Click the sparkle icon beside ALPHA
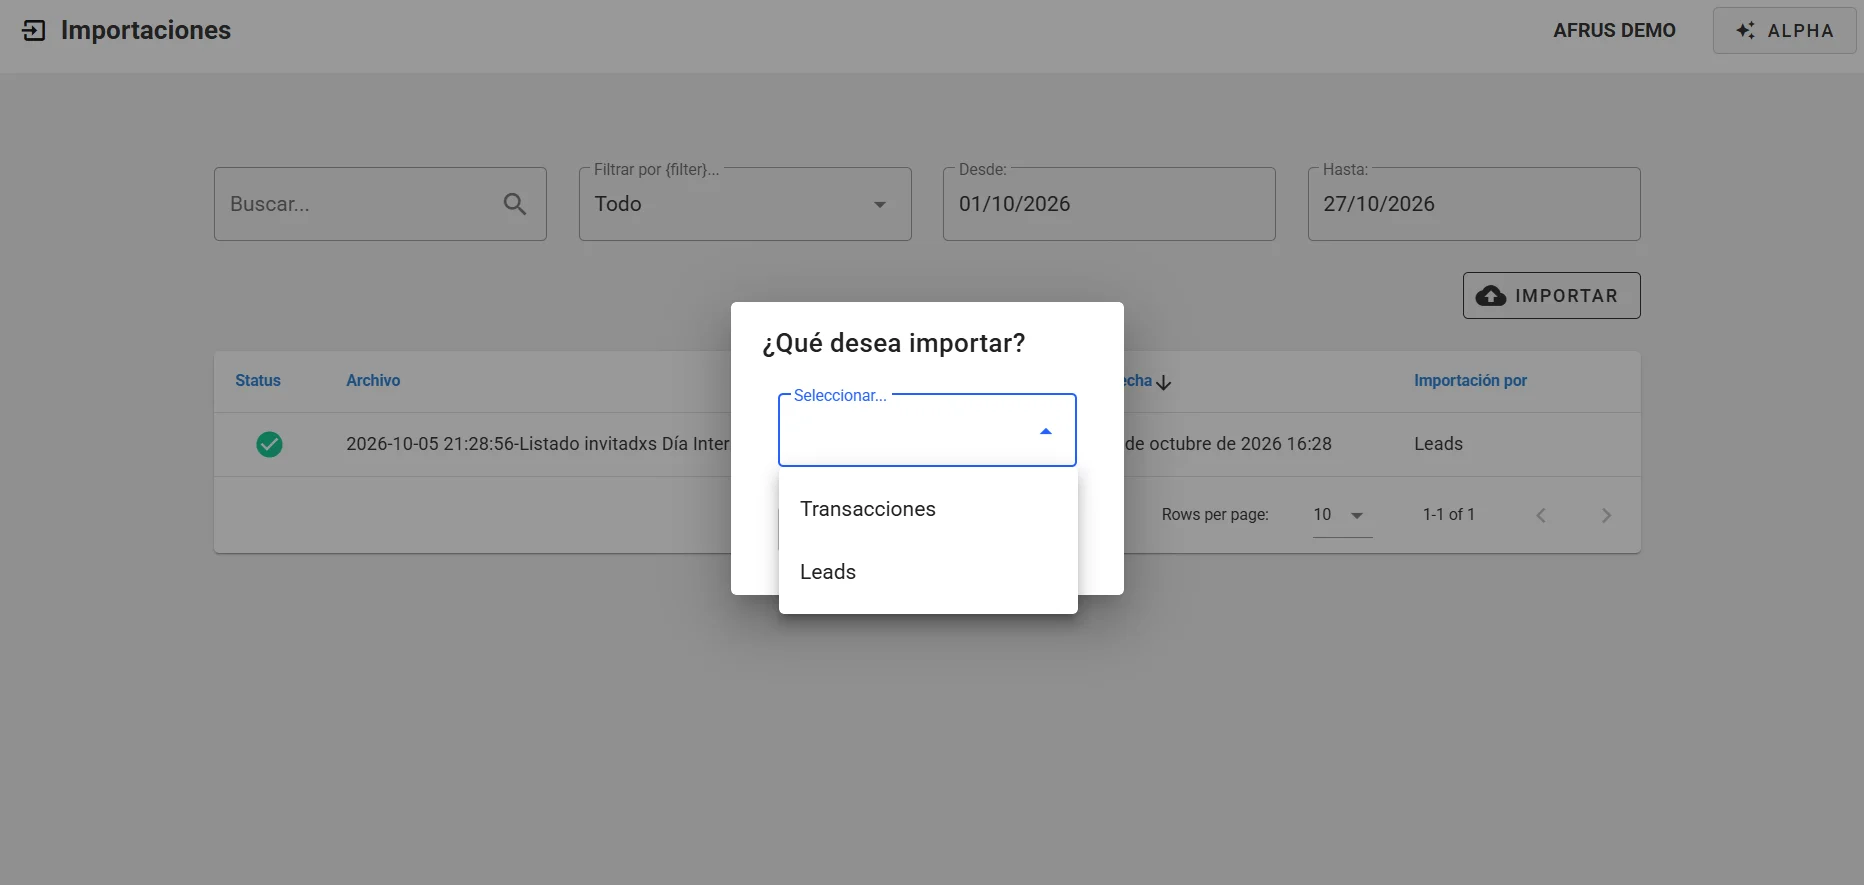 (x=1746, y=31)
